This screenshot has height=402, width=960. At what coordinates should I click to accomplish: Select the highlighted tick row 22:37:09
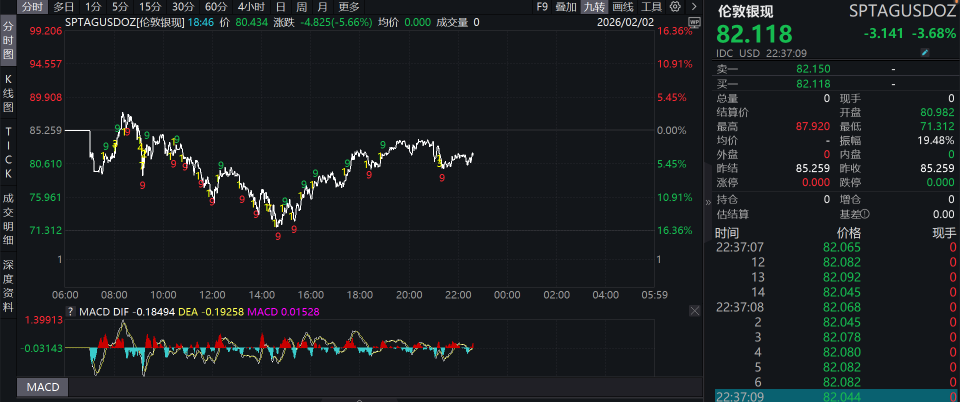(x=836, y=396)
